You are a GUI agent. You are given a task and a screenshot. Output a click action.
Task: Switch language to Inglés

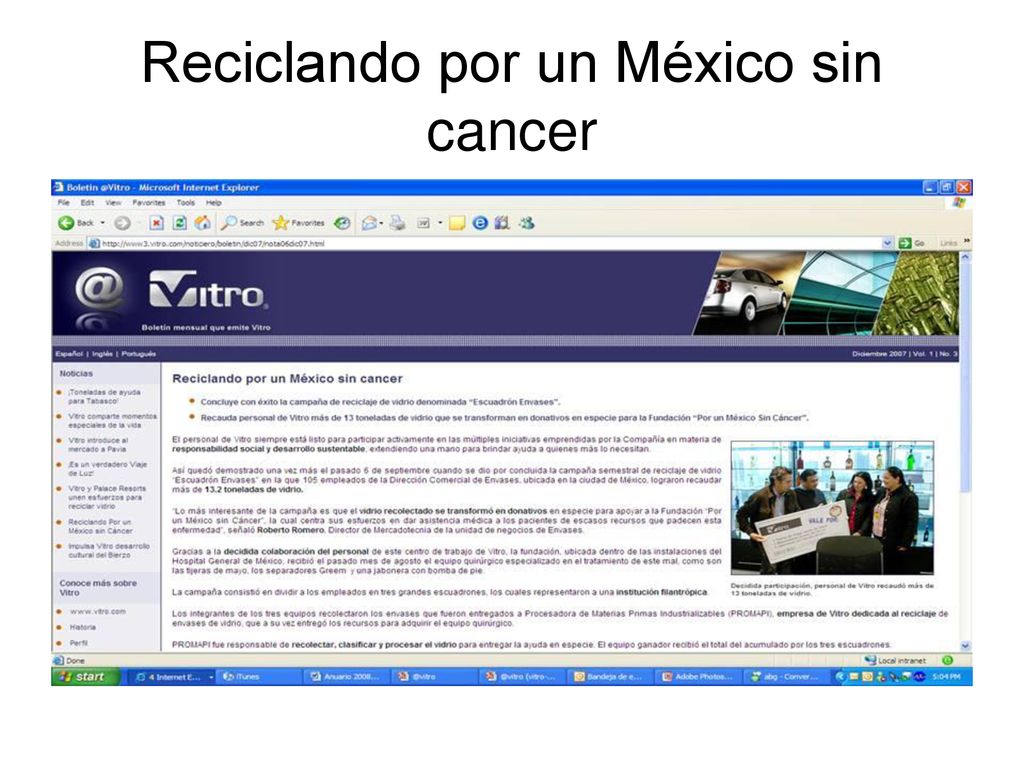[103, 354]
